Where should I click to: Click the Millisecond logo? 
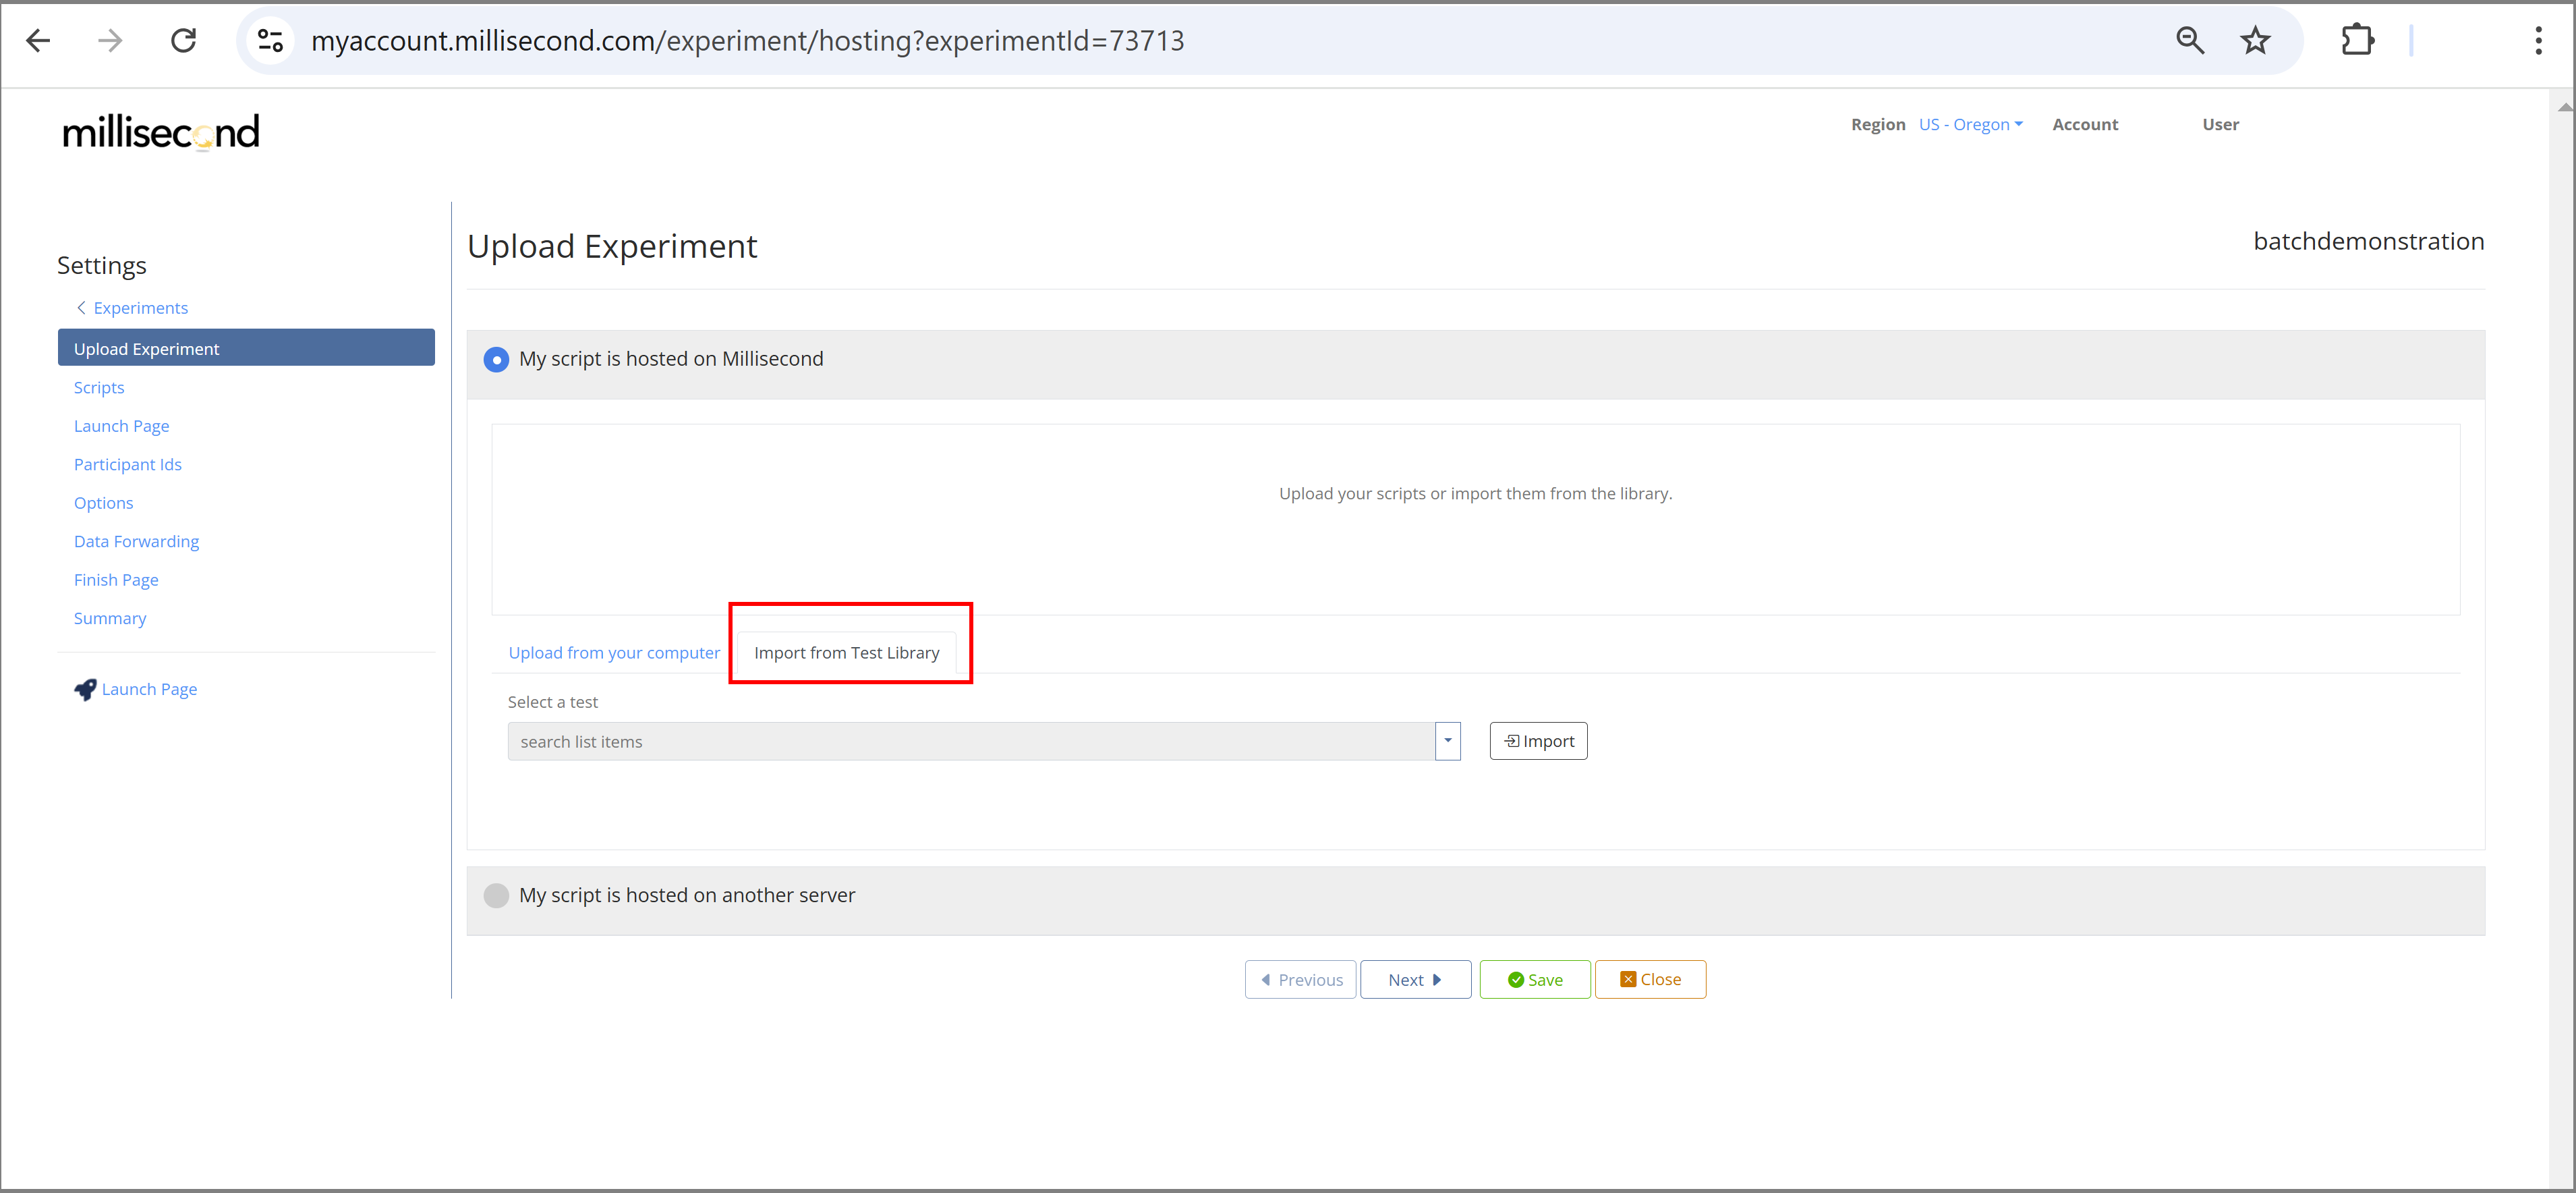(161, 132)
